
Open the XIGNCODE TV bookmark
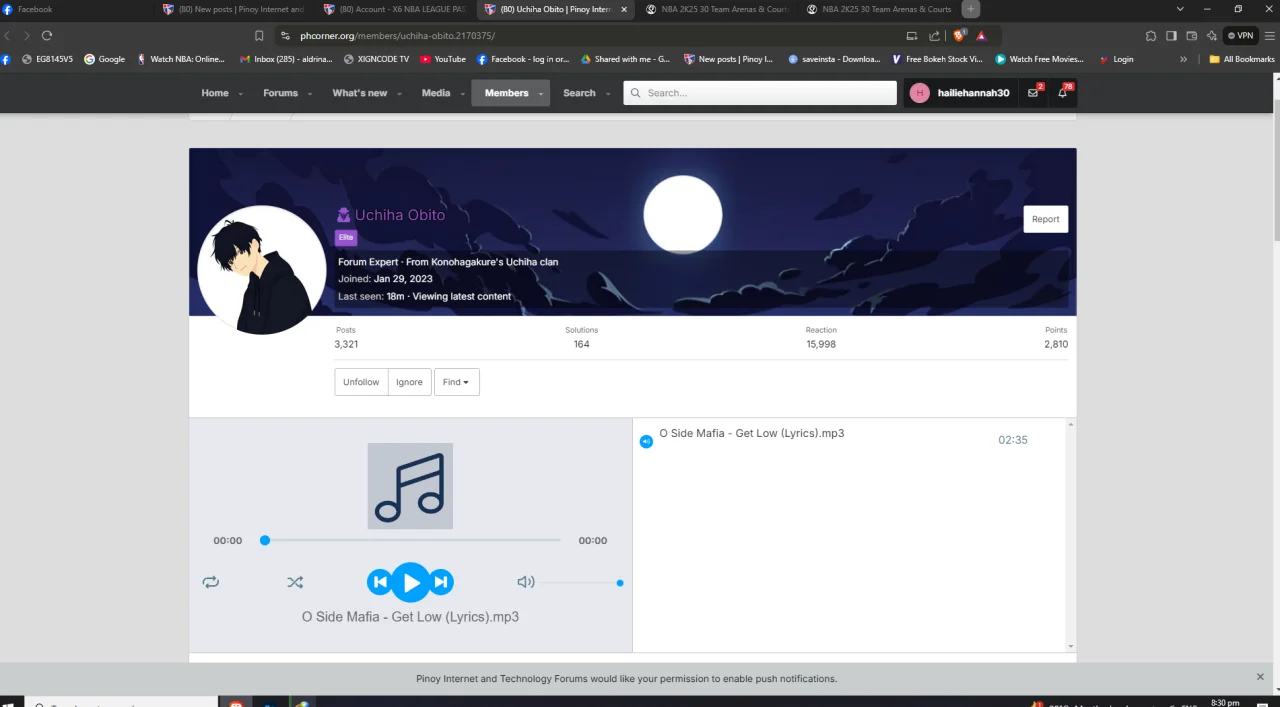[x=376, y=59]
